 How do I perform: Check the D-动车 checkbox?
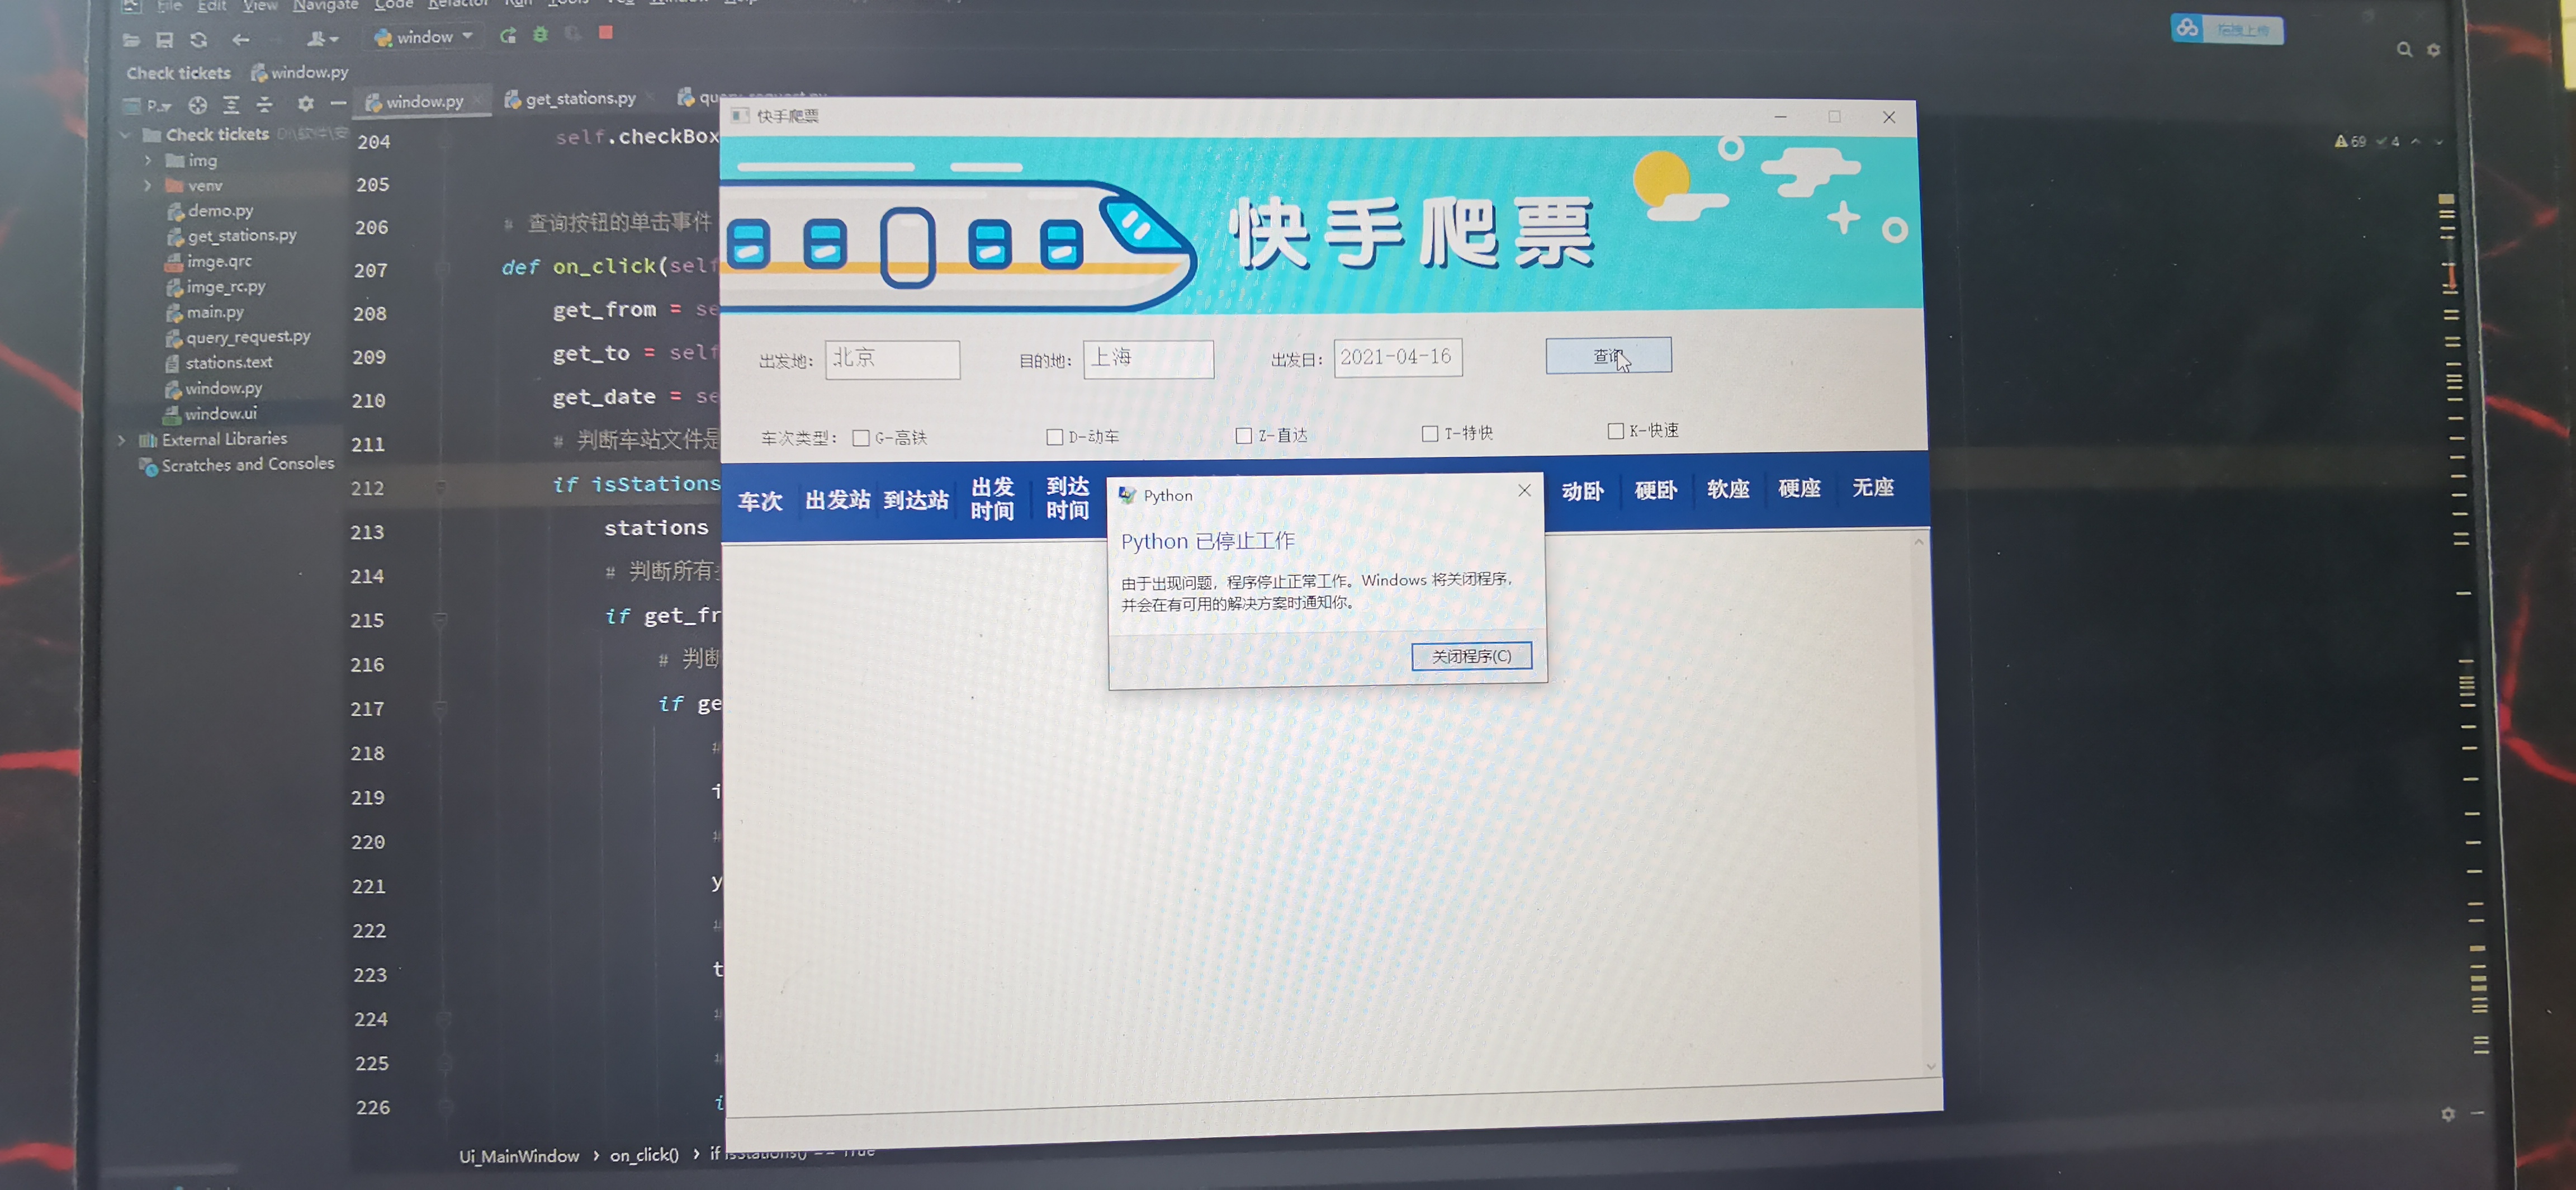(1054, 437)
